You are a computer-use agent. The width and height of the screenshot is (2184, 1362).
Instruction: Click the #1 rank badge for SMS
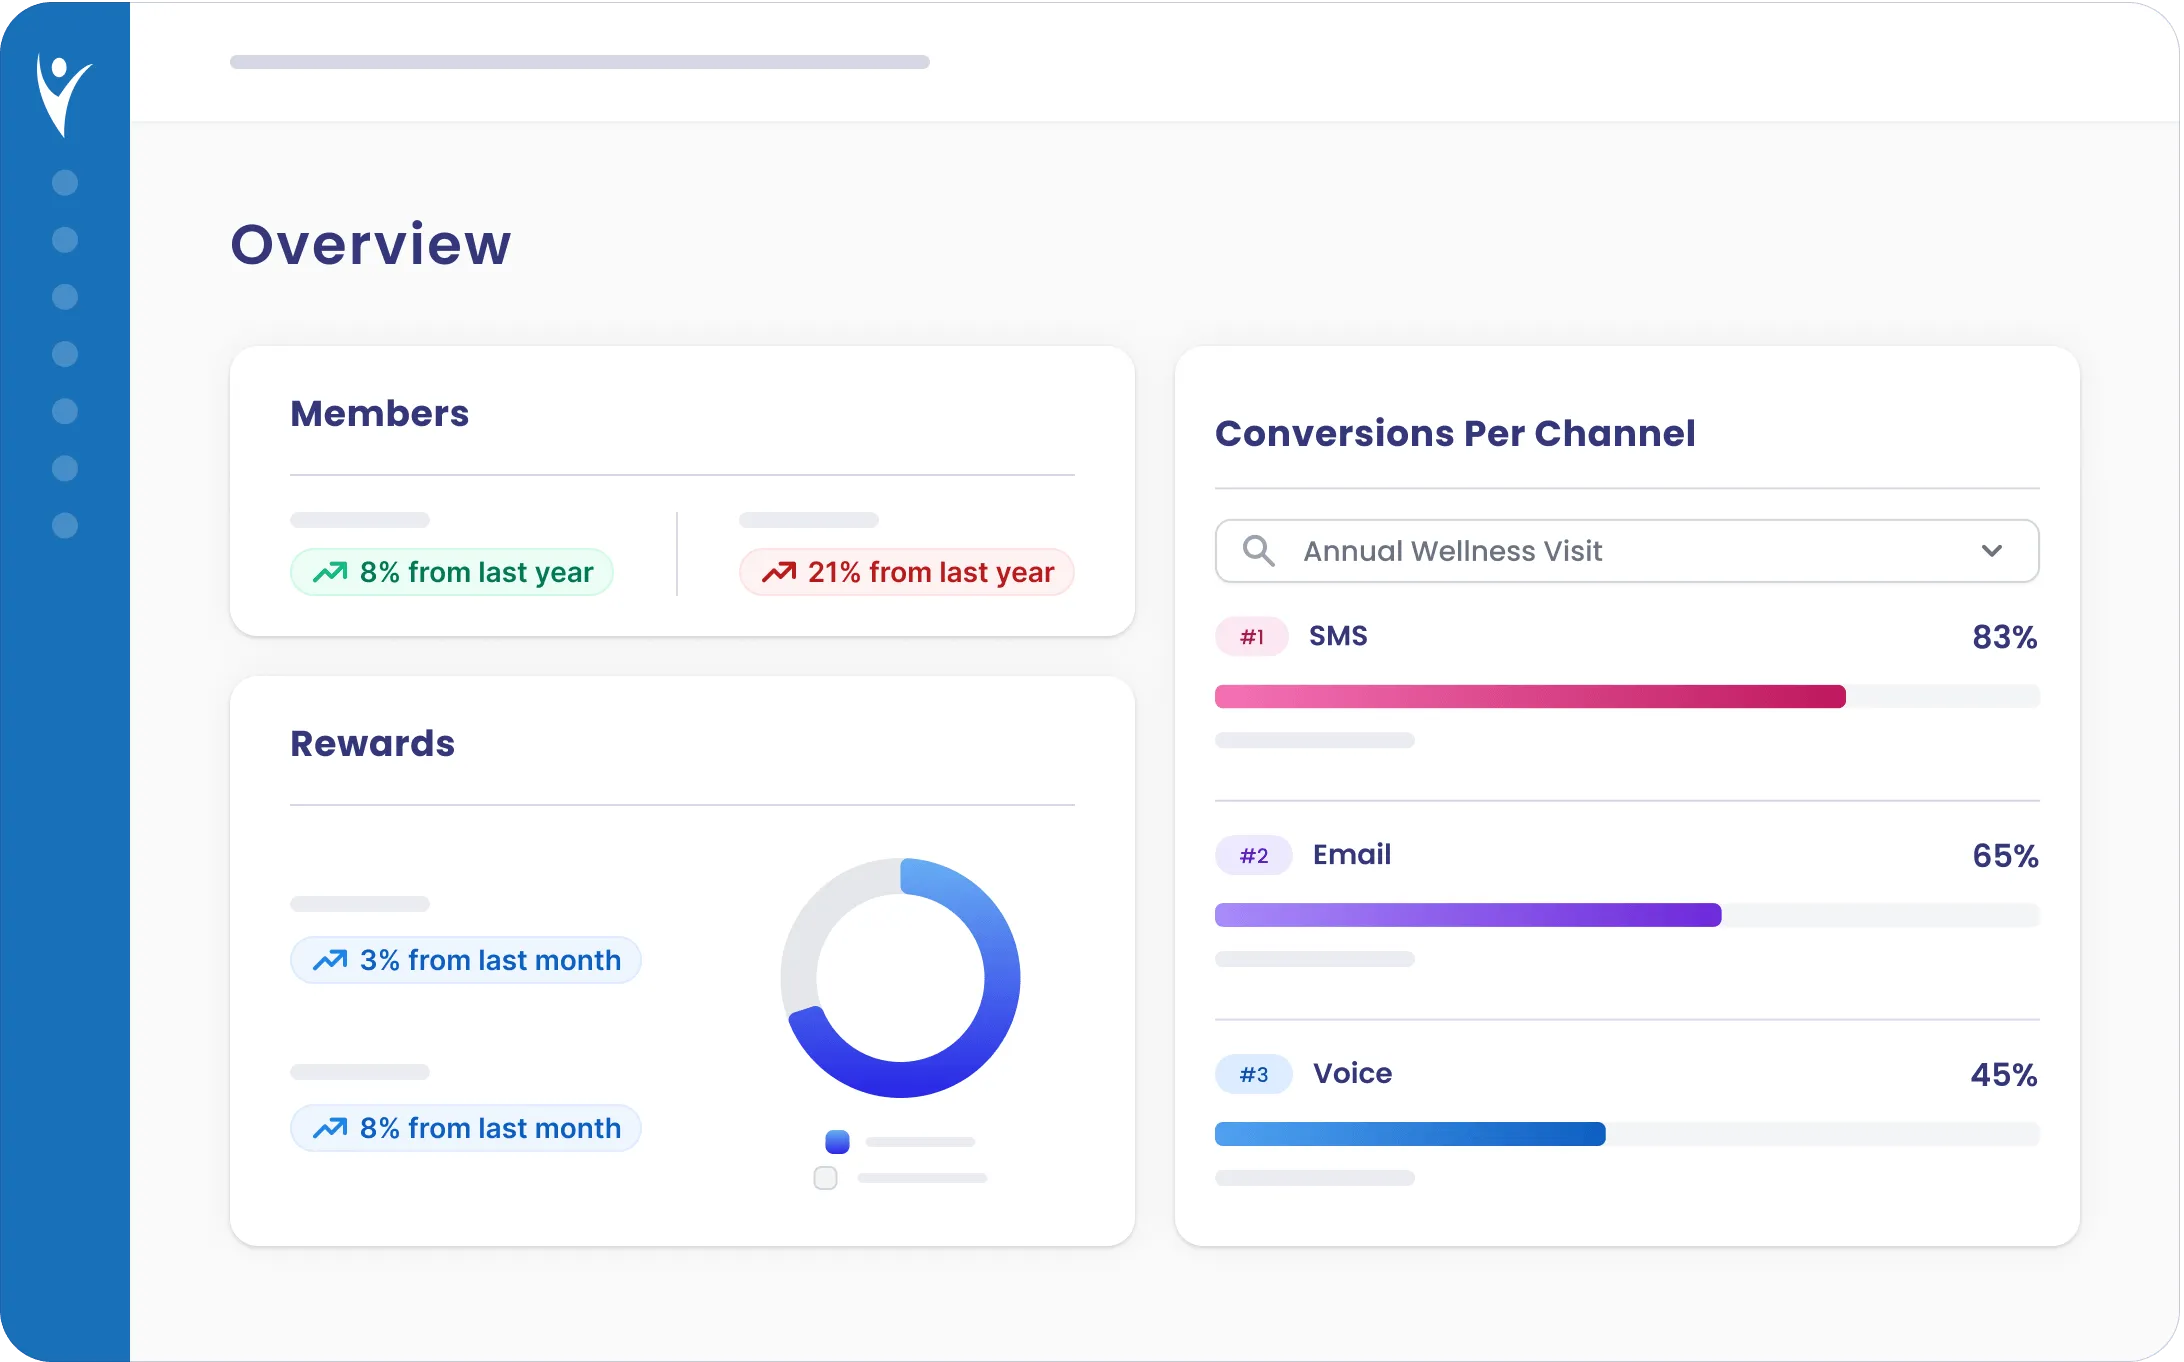[1252, 637]
